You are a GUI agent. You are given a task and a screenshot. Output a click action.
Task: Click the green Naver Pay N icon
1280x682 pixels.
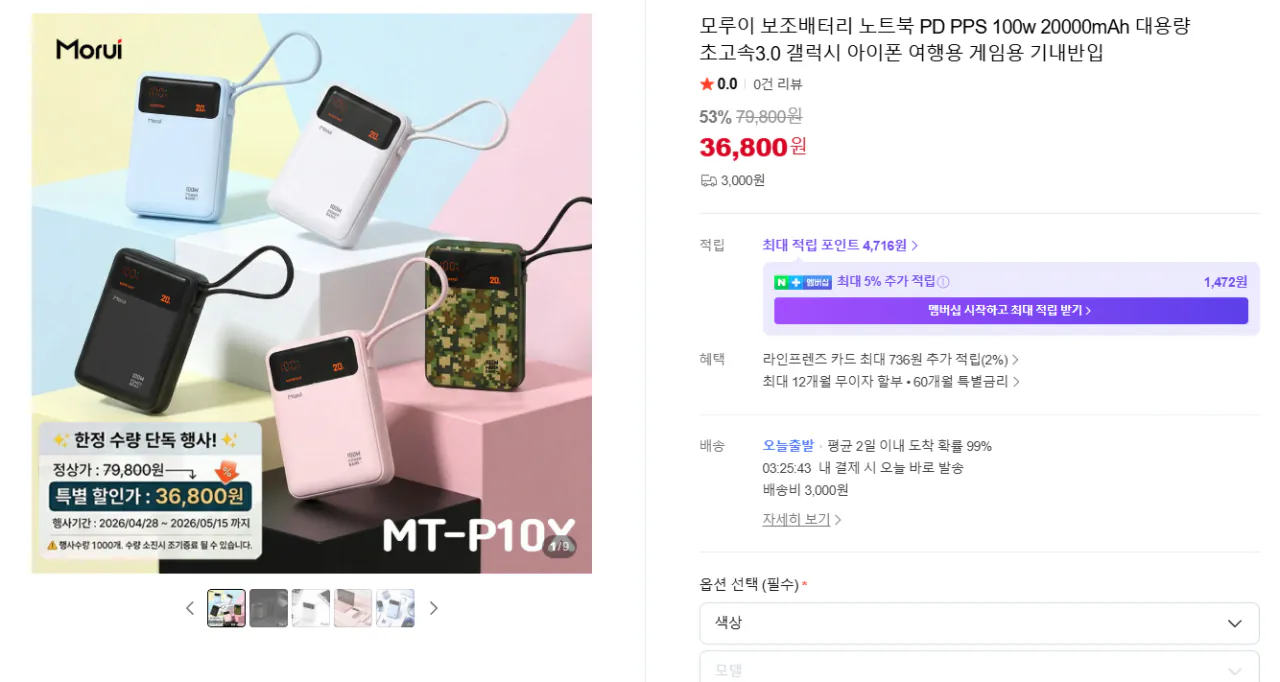[x=783, y=281]
